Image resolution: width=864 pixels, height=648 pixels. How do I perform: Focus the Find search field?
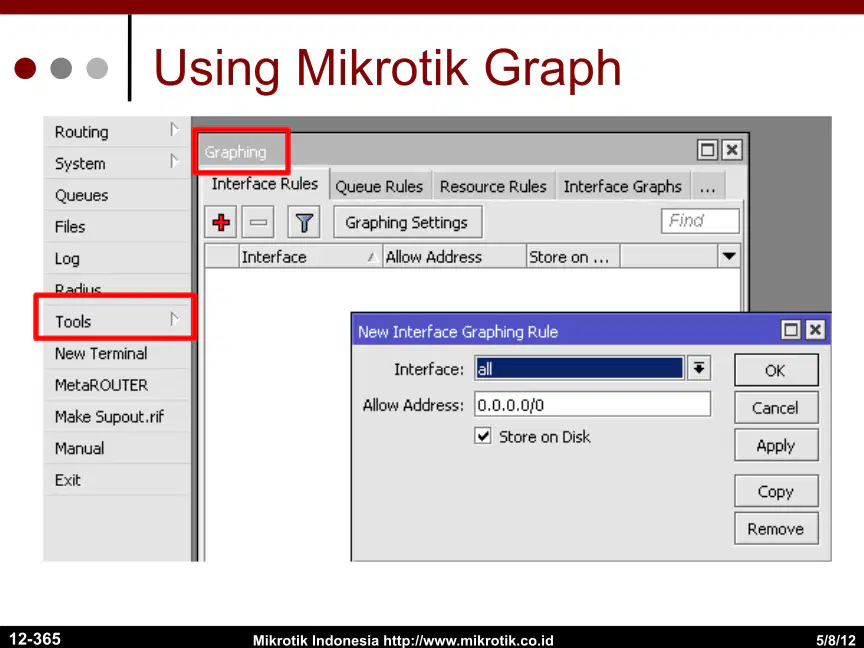(700, 221)
